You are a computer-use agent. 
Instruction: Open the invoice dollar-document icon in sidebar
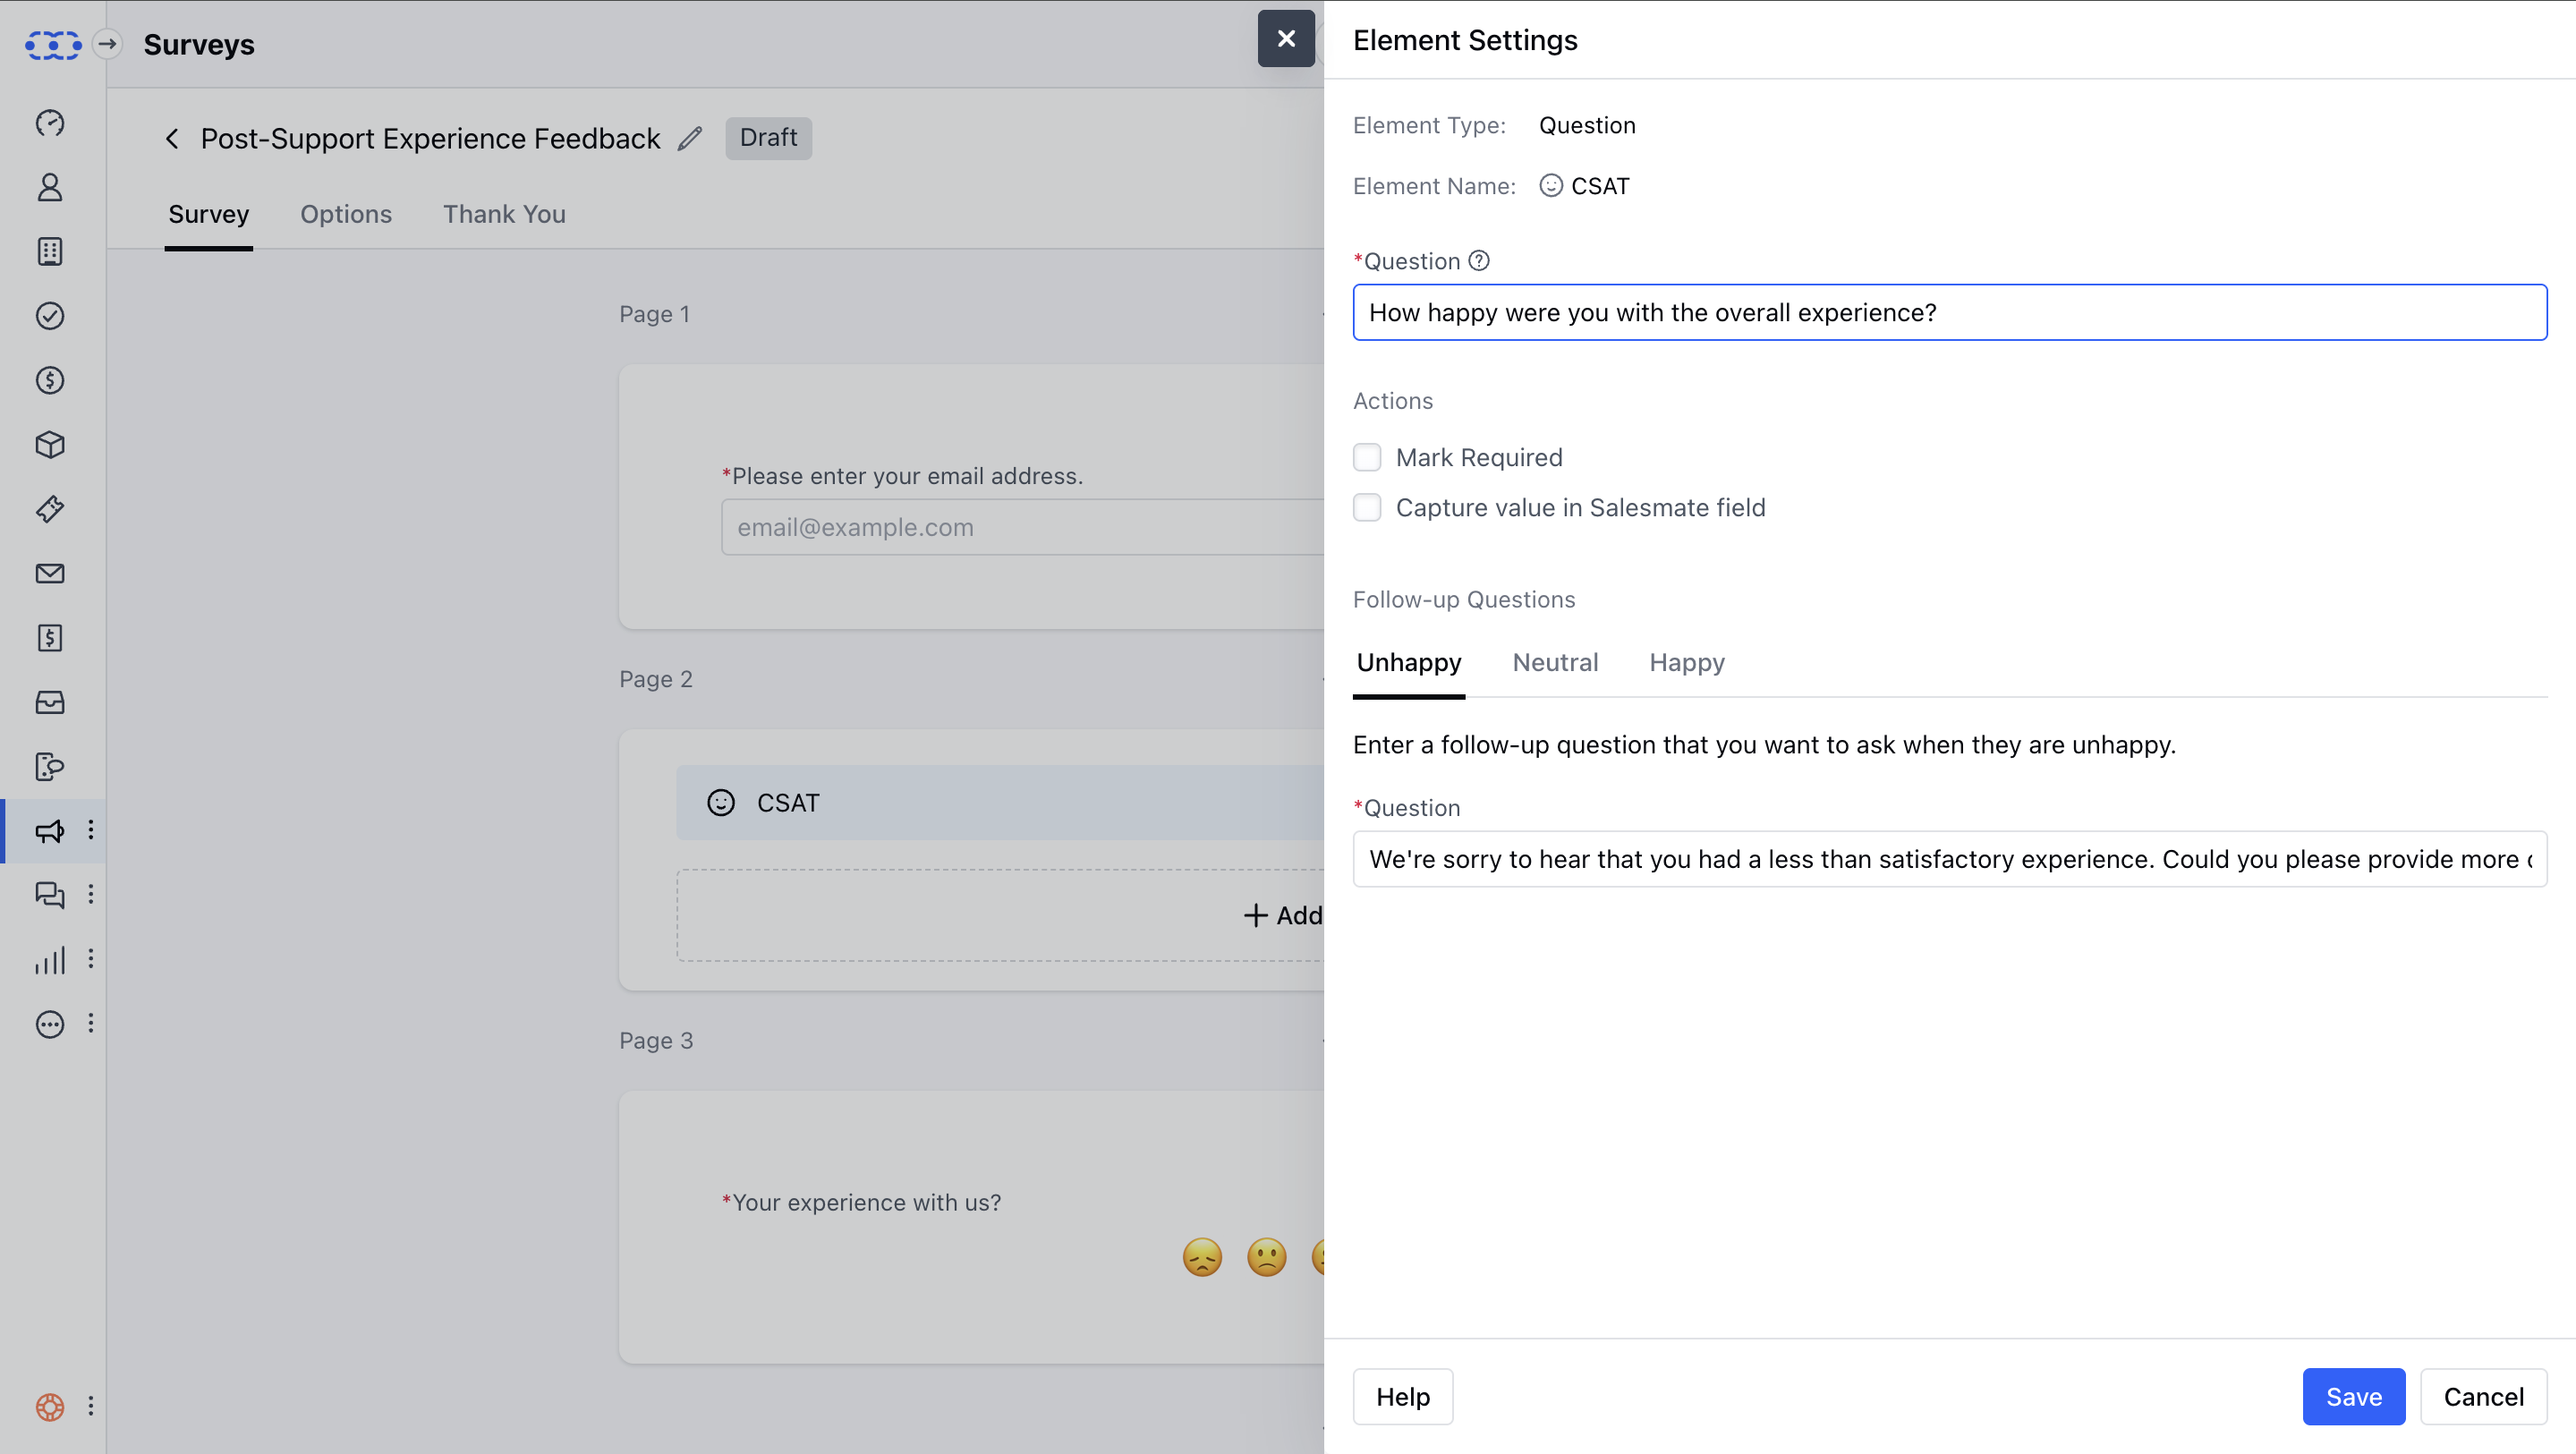(x=50, y=638)
